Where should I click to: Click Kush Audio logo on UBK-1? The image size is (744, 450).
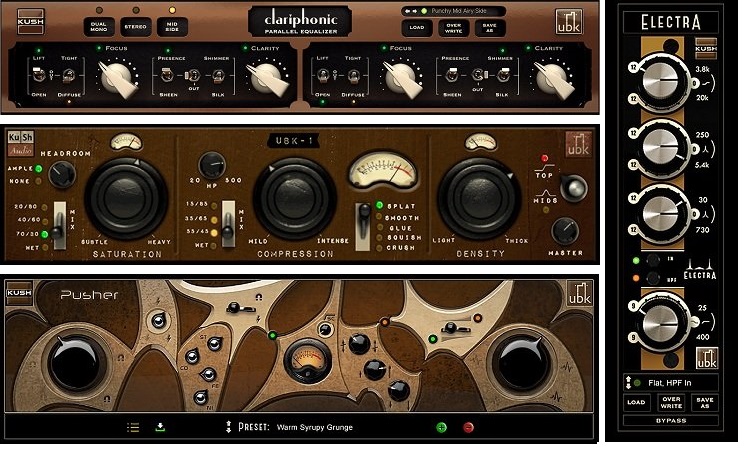pos(21,143)
